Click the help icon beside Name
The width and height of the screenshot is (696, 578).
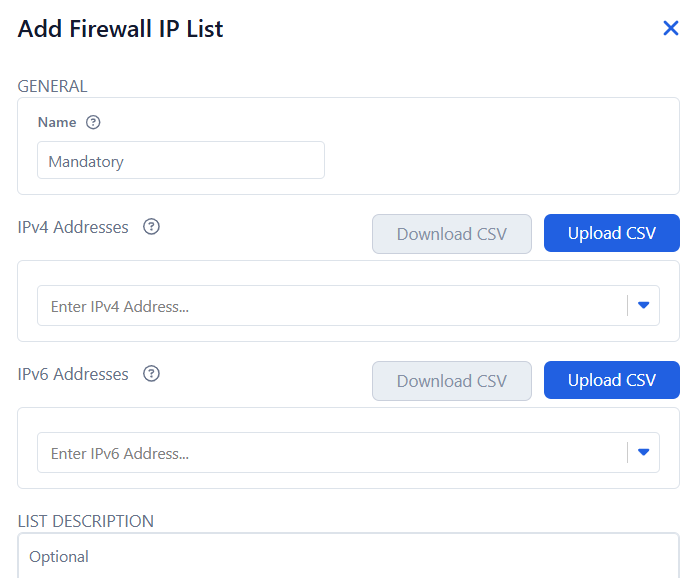pos(93,122)
